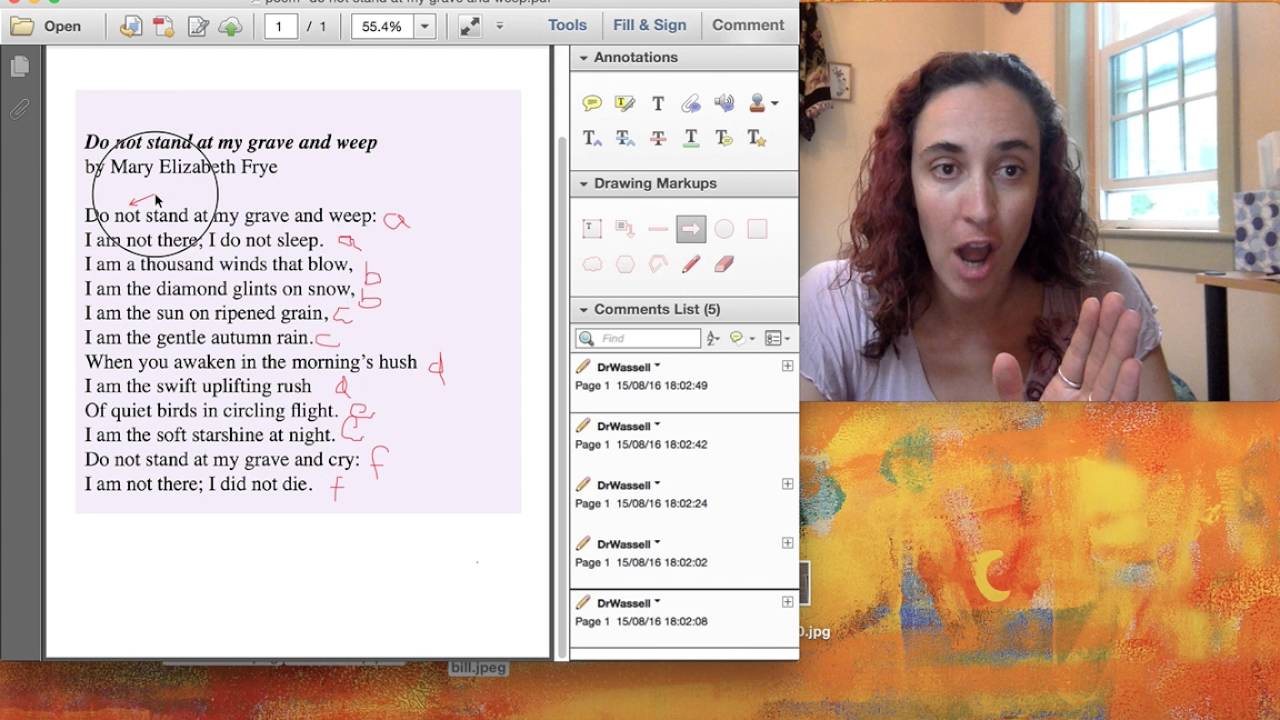
Task: Open author menu of 18:02:49 comment
Action: (x=657, y=366)
